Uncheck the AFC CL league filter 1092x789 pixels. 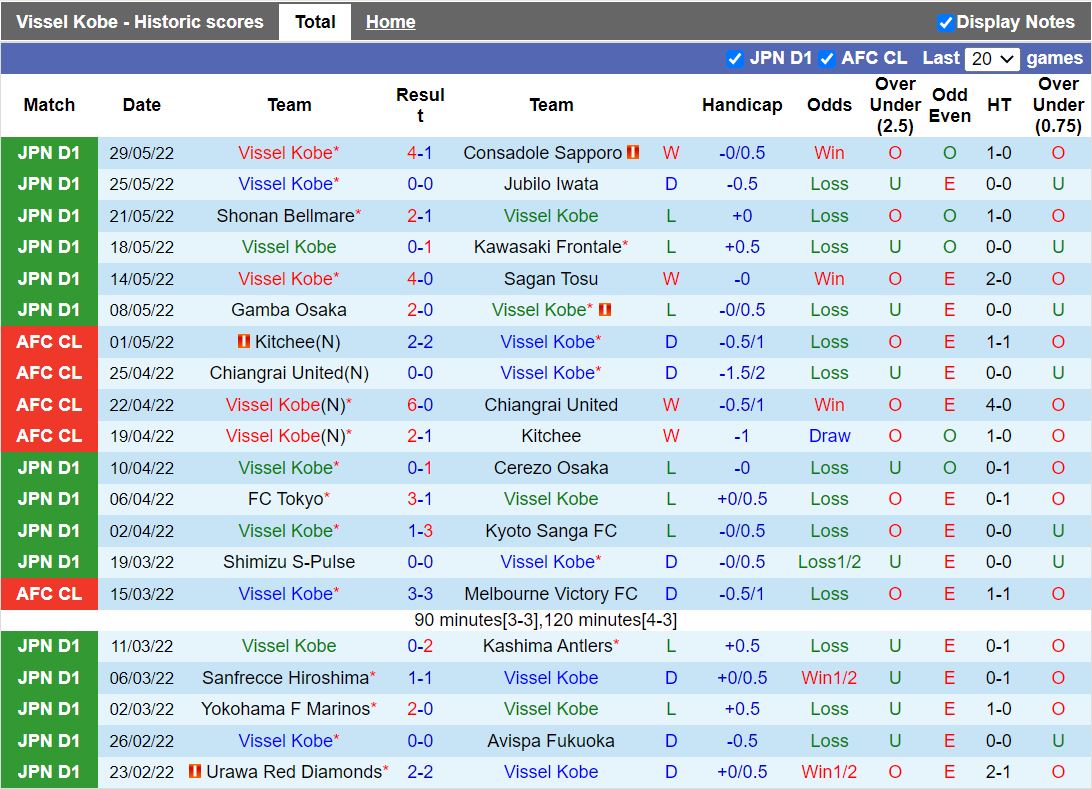click(x=827, y=59)
